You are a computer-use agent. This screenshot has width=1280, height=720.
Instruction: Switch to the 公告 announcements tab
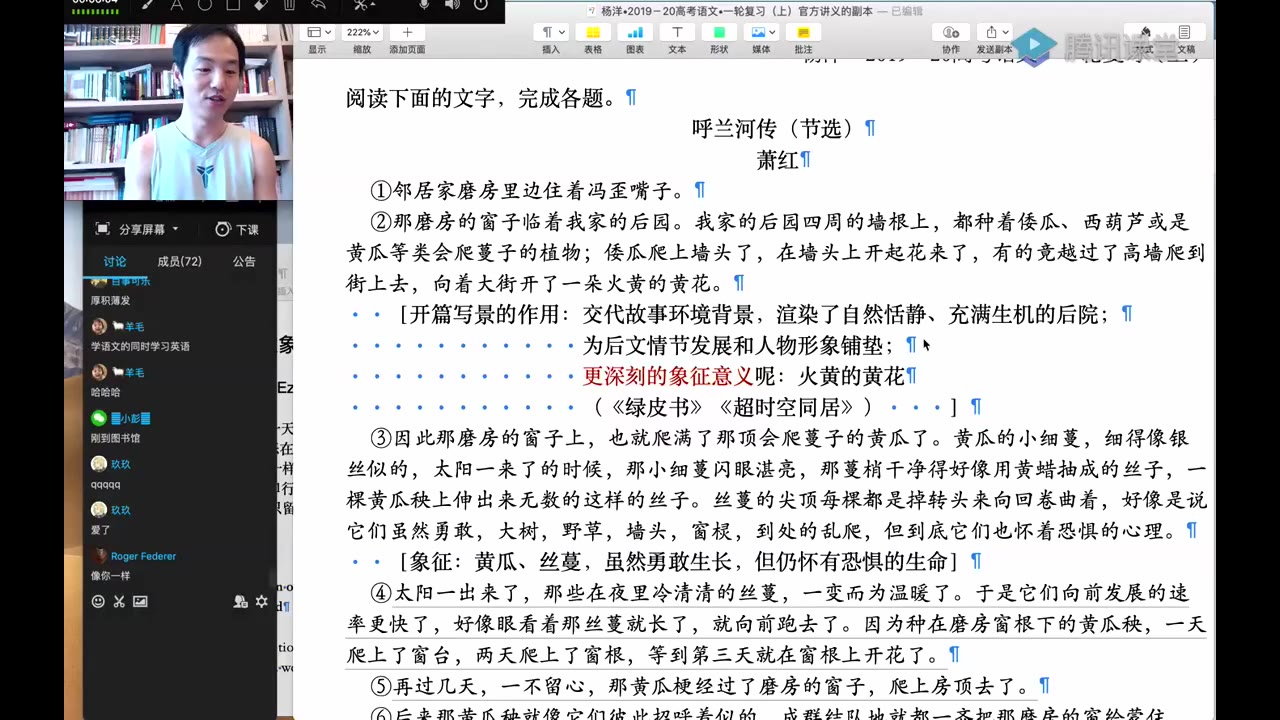pyautogui.click(x=244, y=261)
